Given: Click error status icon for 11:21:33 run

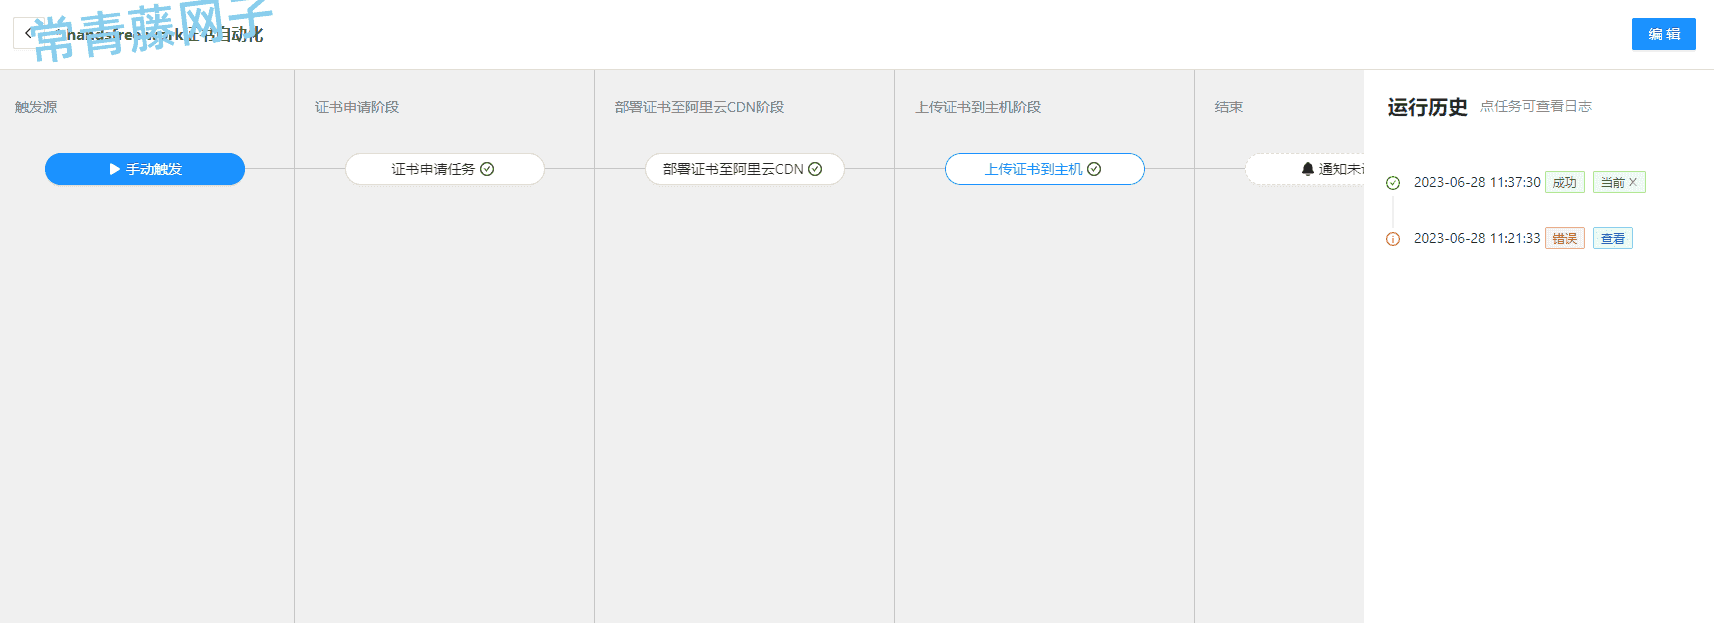Looking at the screenshot, I should (1393, 239).
